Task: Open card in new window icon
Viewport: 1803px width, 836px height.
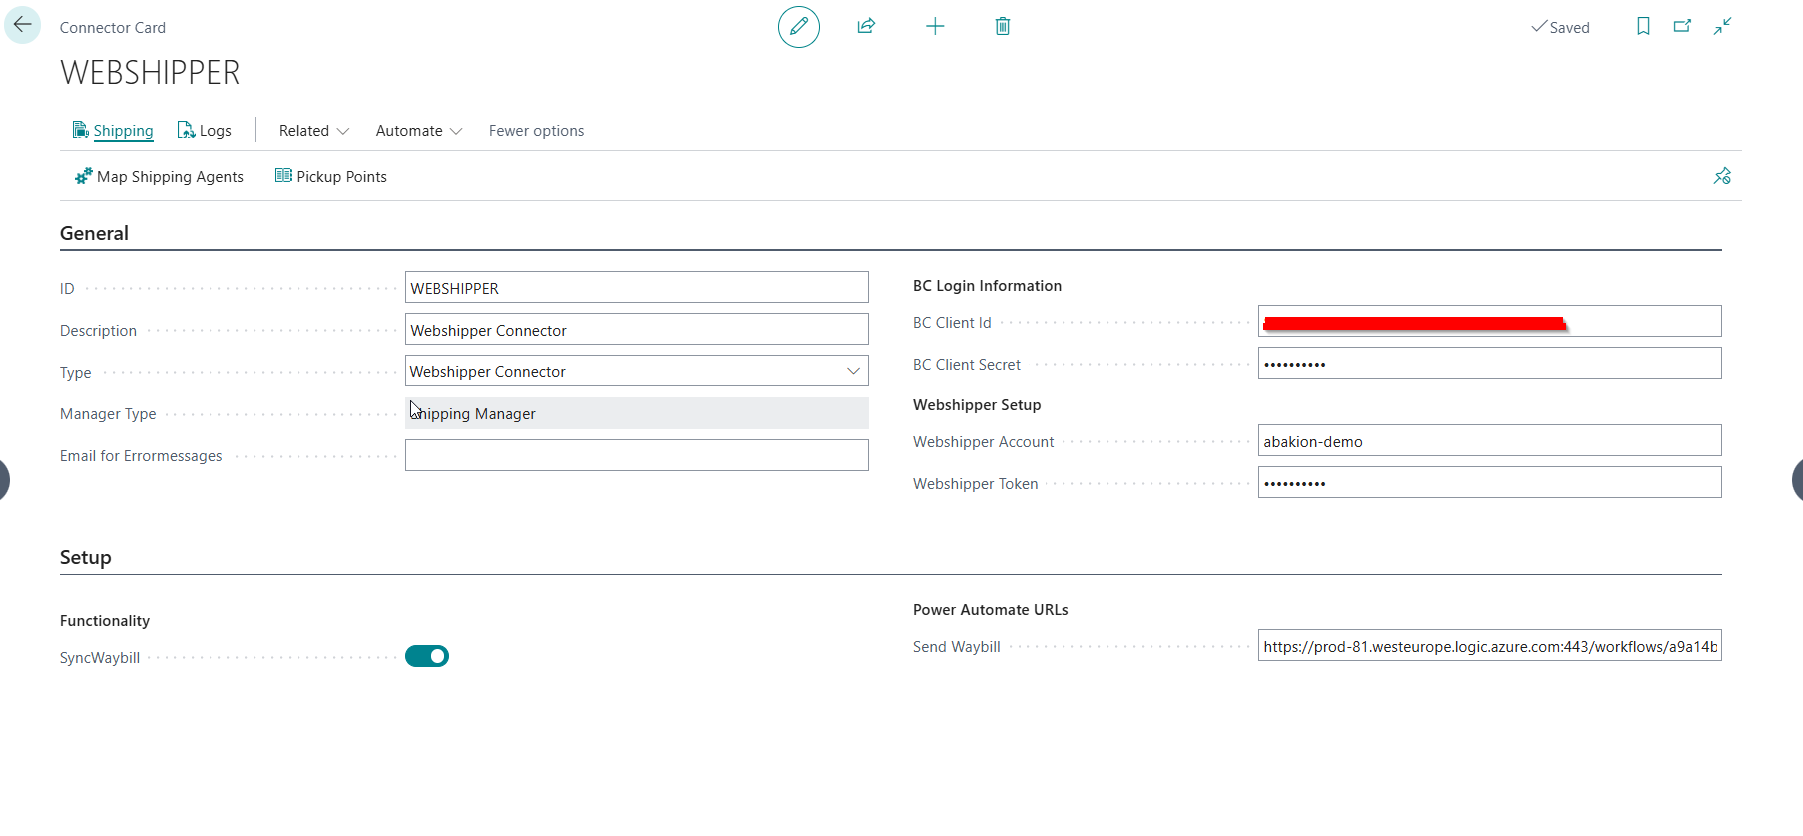Action: pyautogui.click(x=1682, y=27)
